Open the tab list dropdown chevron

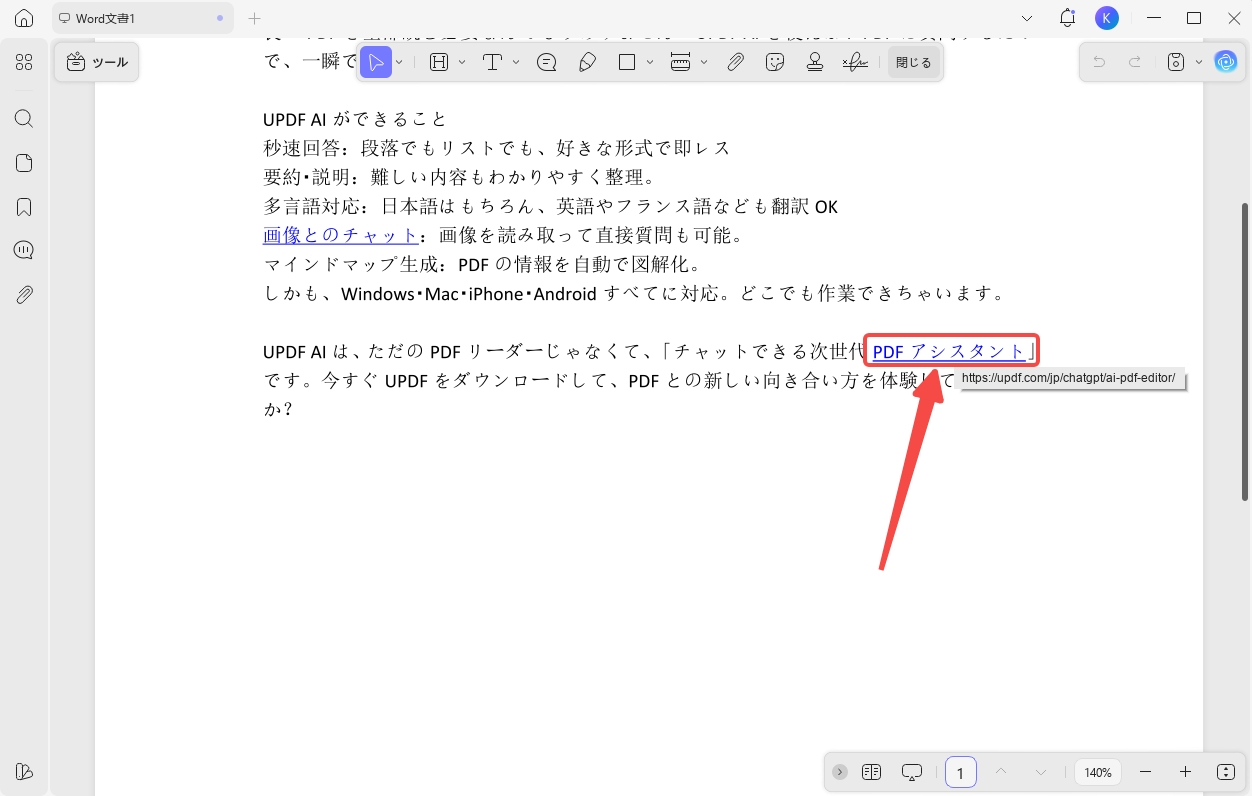[1027, 18]
